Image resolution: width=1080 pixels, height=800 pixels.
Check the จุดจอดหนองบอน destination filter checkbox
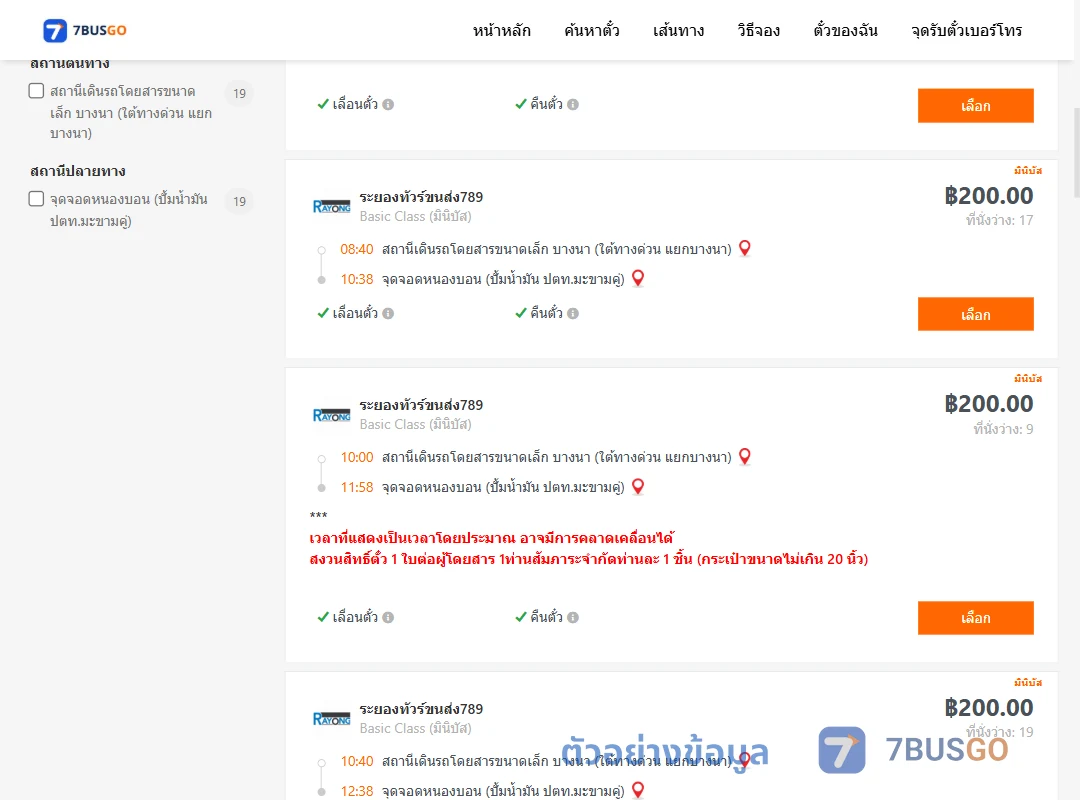tap(37, 199)
